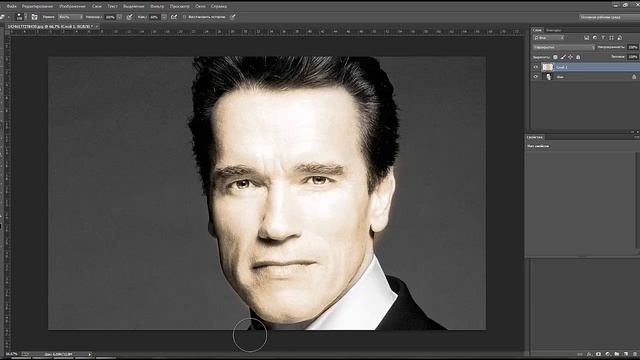Add a layer mask icon
Screen dimensions: 640x360
pos(598,354)
